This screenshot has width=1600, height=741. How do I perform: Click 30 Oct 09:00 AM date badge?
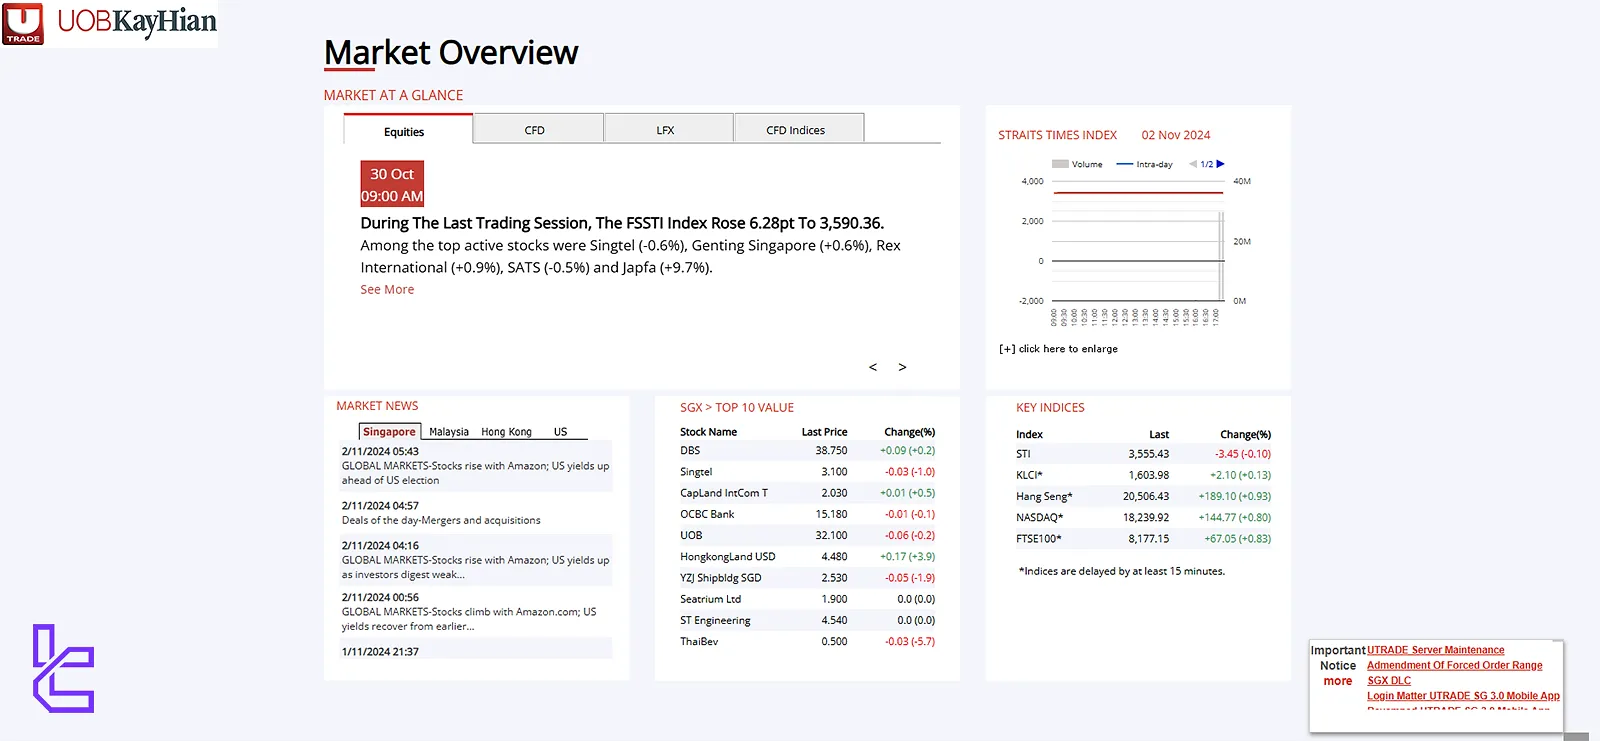tap(392, 184)
